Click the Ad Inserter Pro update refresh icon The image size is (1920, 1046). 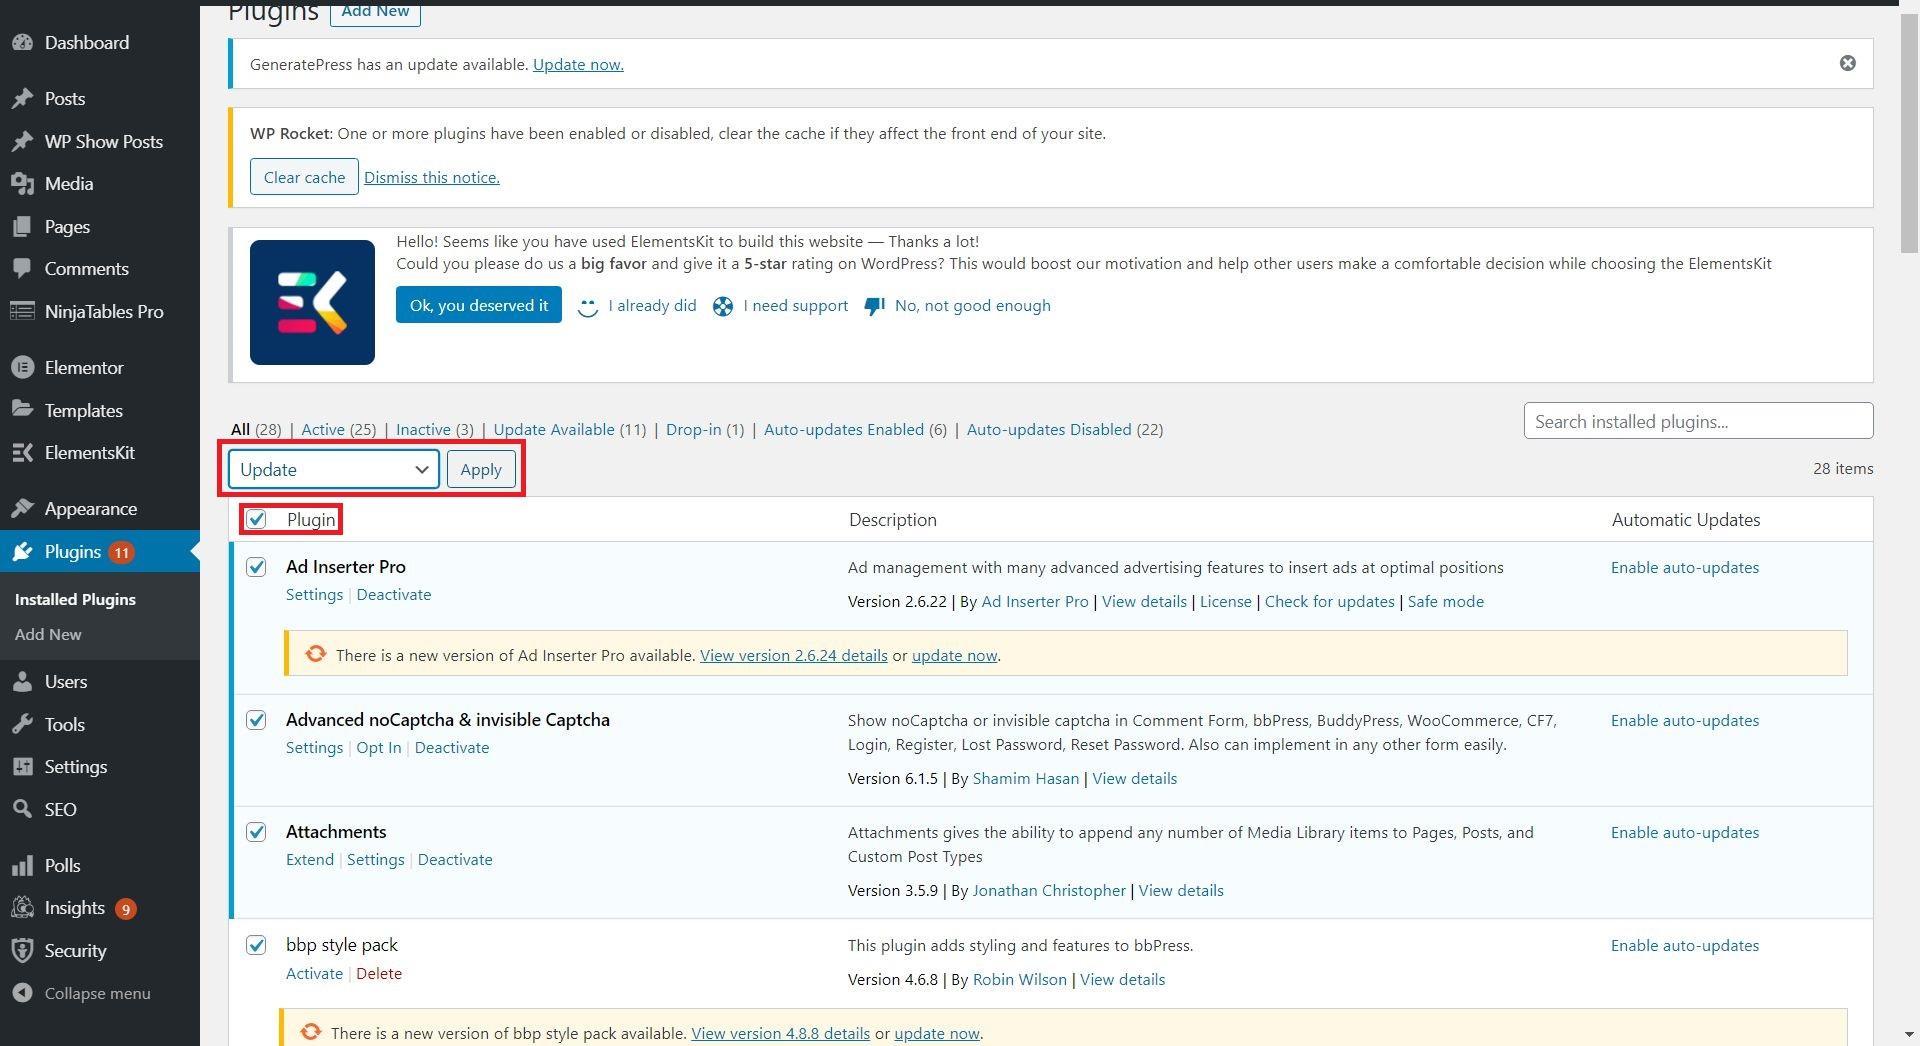point(315,654)
